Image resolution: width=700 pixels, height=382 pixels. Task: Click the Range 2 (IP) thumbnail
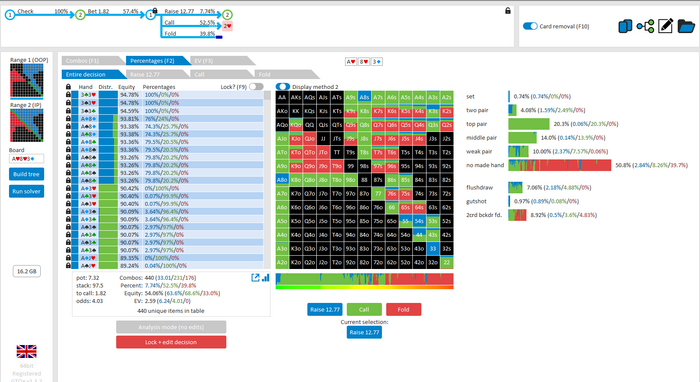(x=27, y=125)
